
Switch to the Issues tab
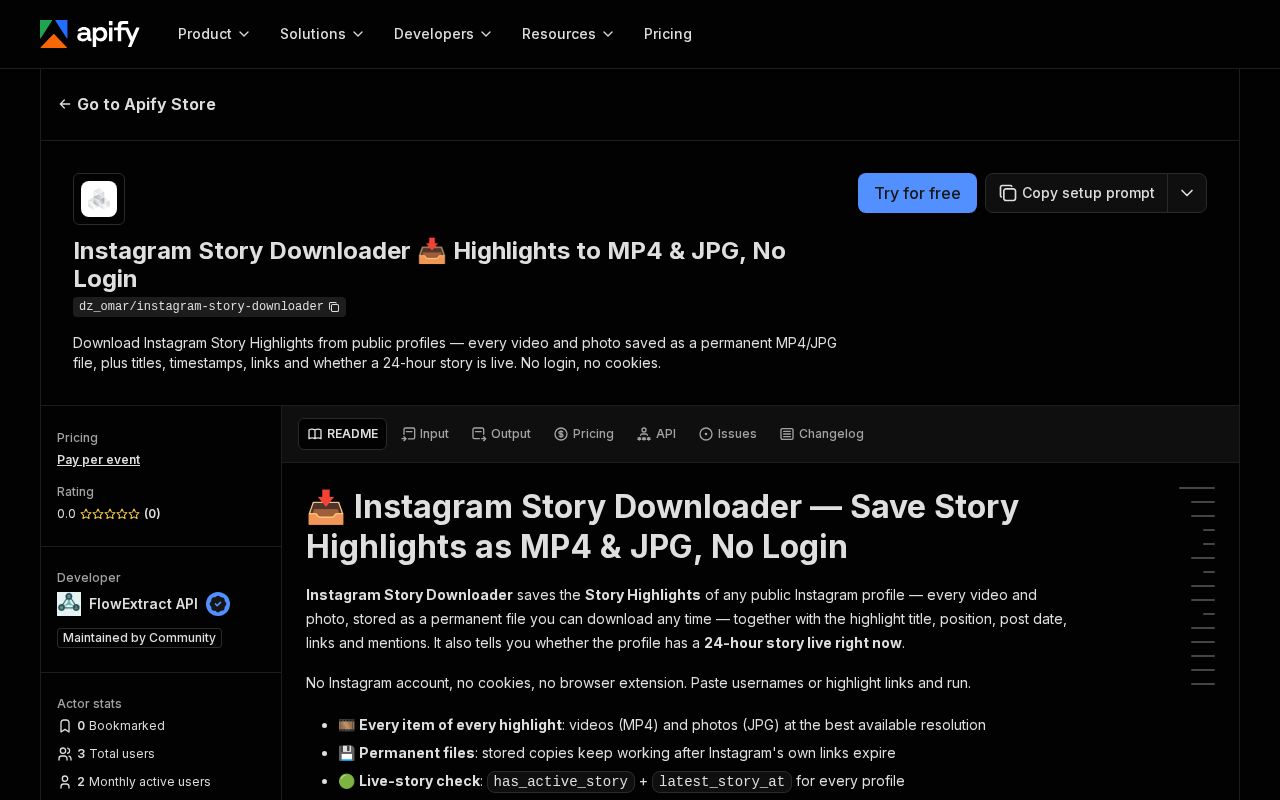click(x=728, y=434)
